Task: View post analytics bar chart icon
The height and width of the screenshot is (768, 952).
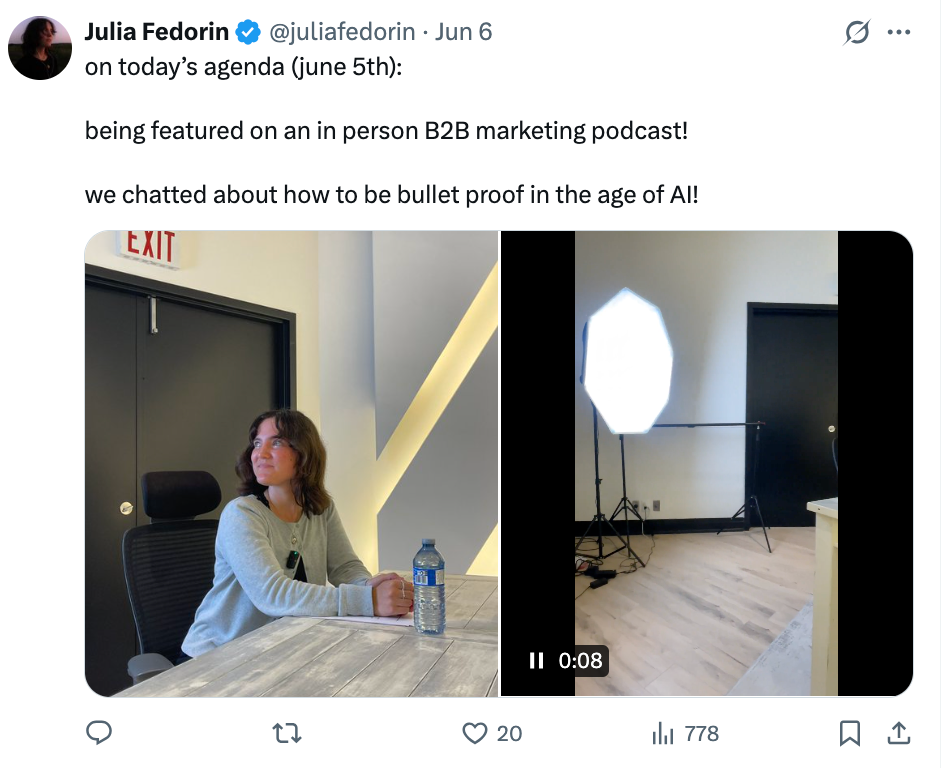Action: pos(662,734)
